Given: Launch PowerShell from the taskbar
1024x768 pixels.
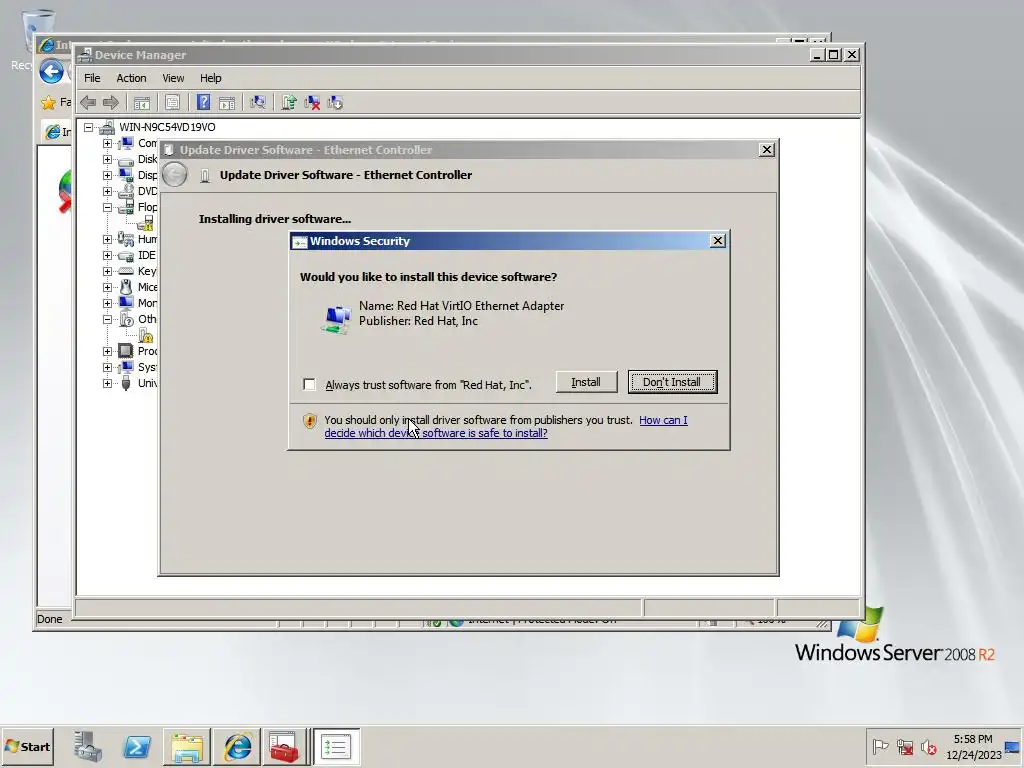Looking at the screenshot, I should click(x=137, y=746).
